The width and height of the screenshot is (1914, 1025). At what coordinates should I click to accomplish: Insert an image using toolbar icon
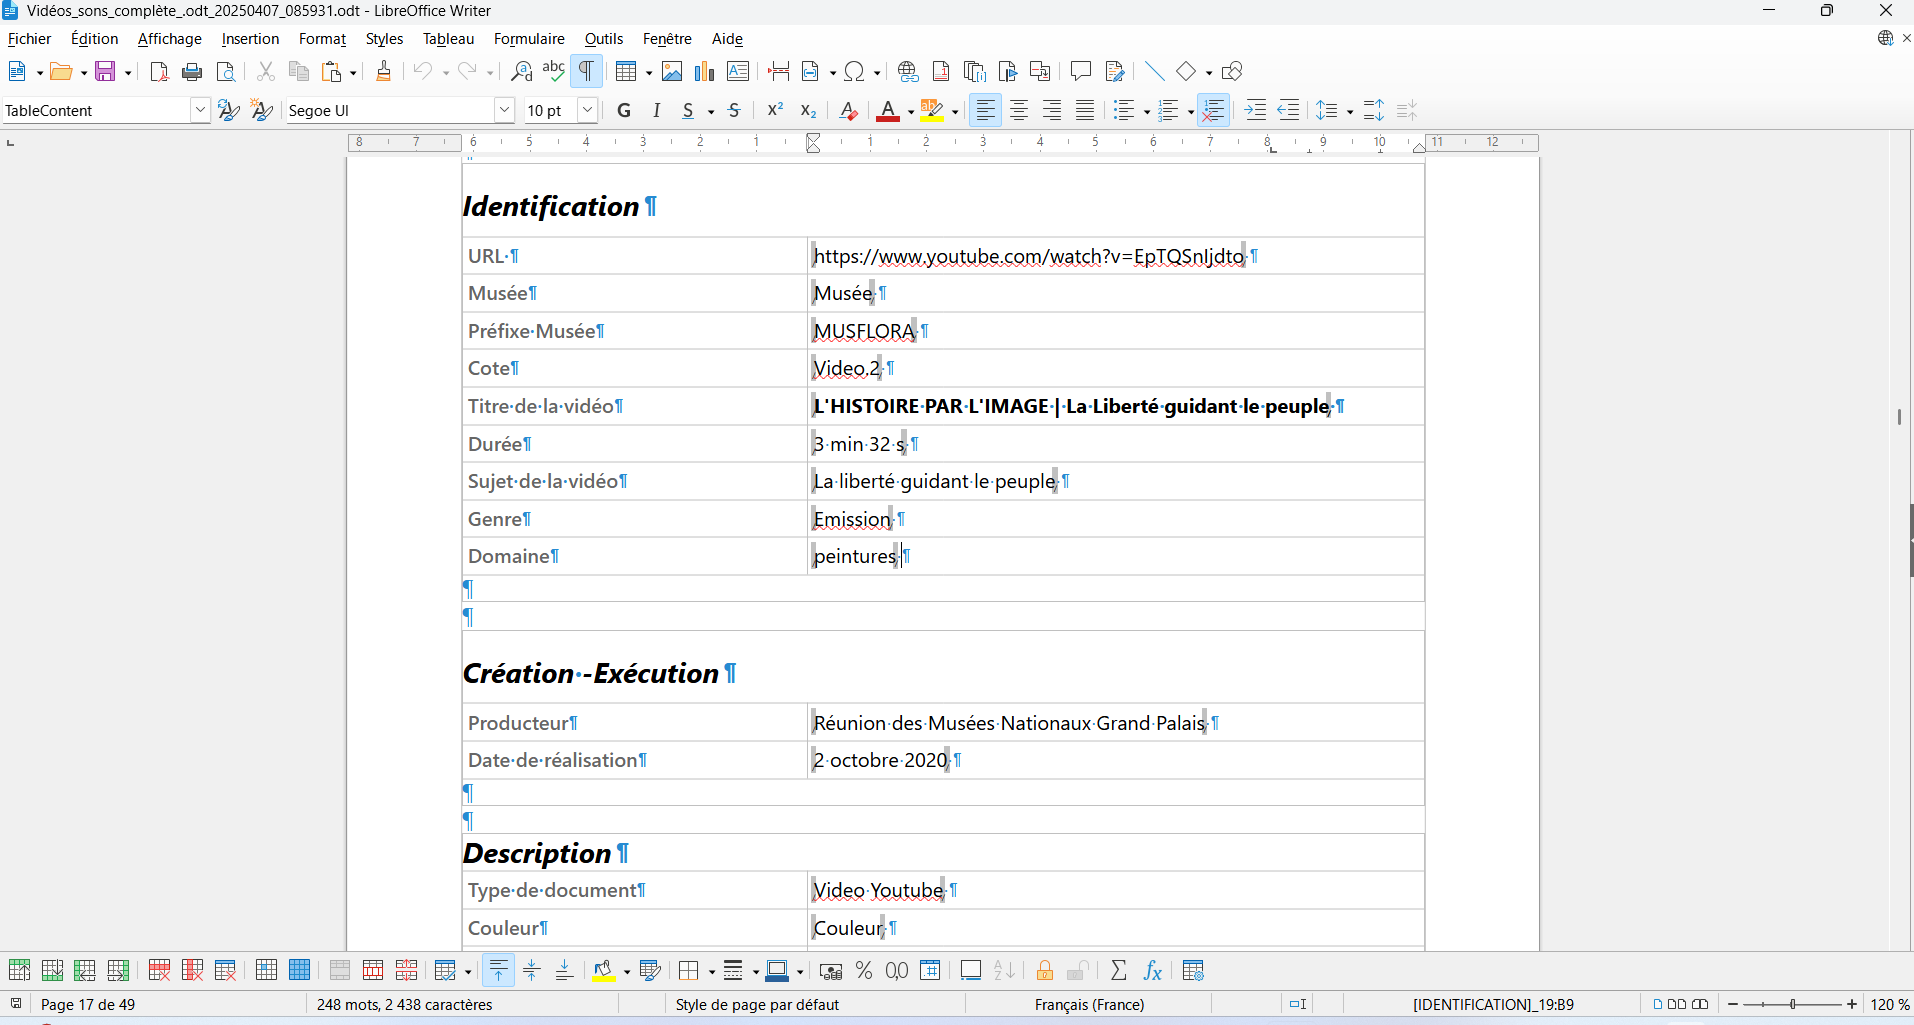coord(672,71)
